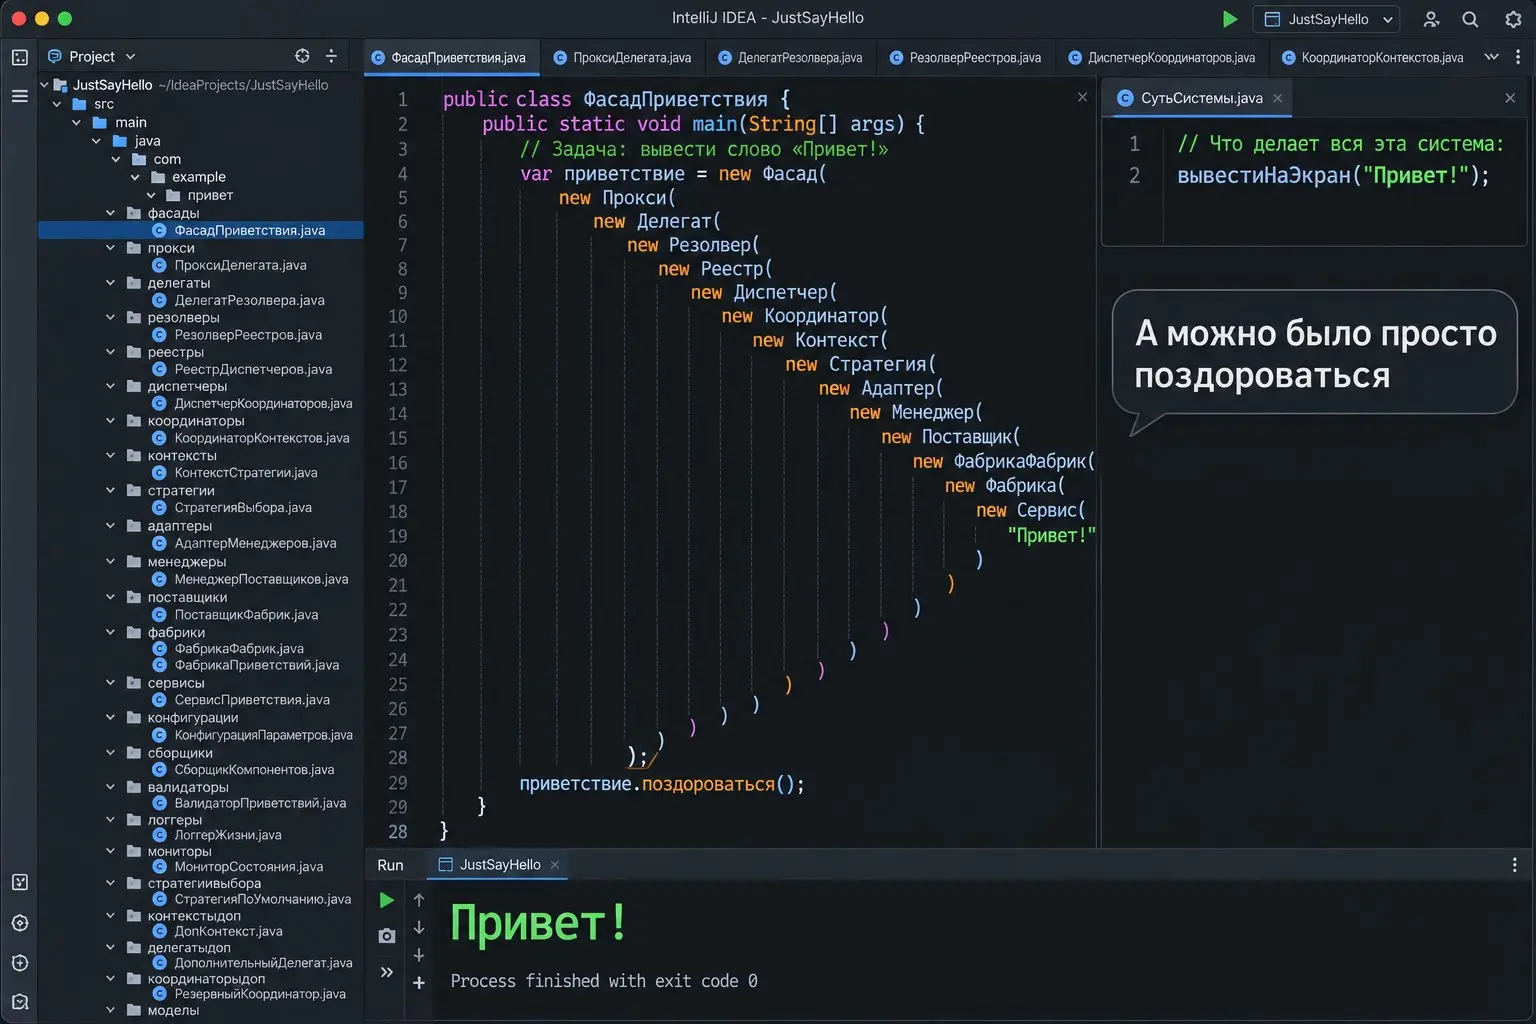Switch to ПроксиДелегата.java tab
The height and width of the screenshot is (1024, 1536).
[622, 58]
